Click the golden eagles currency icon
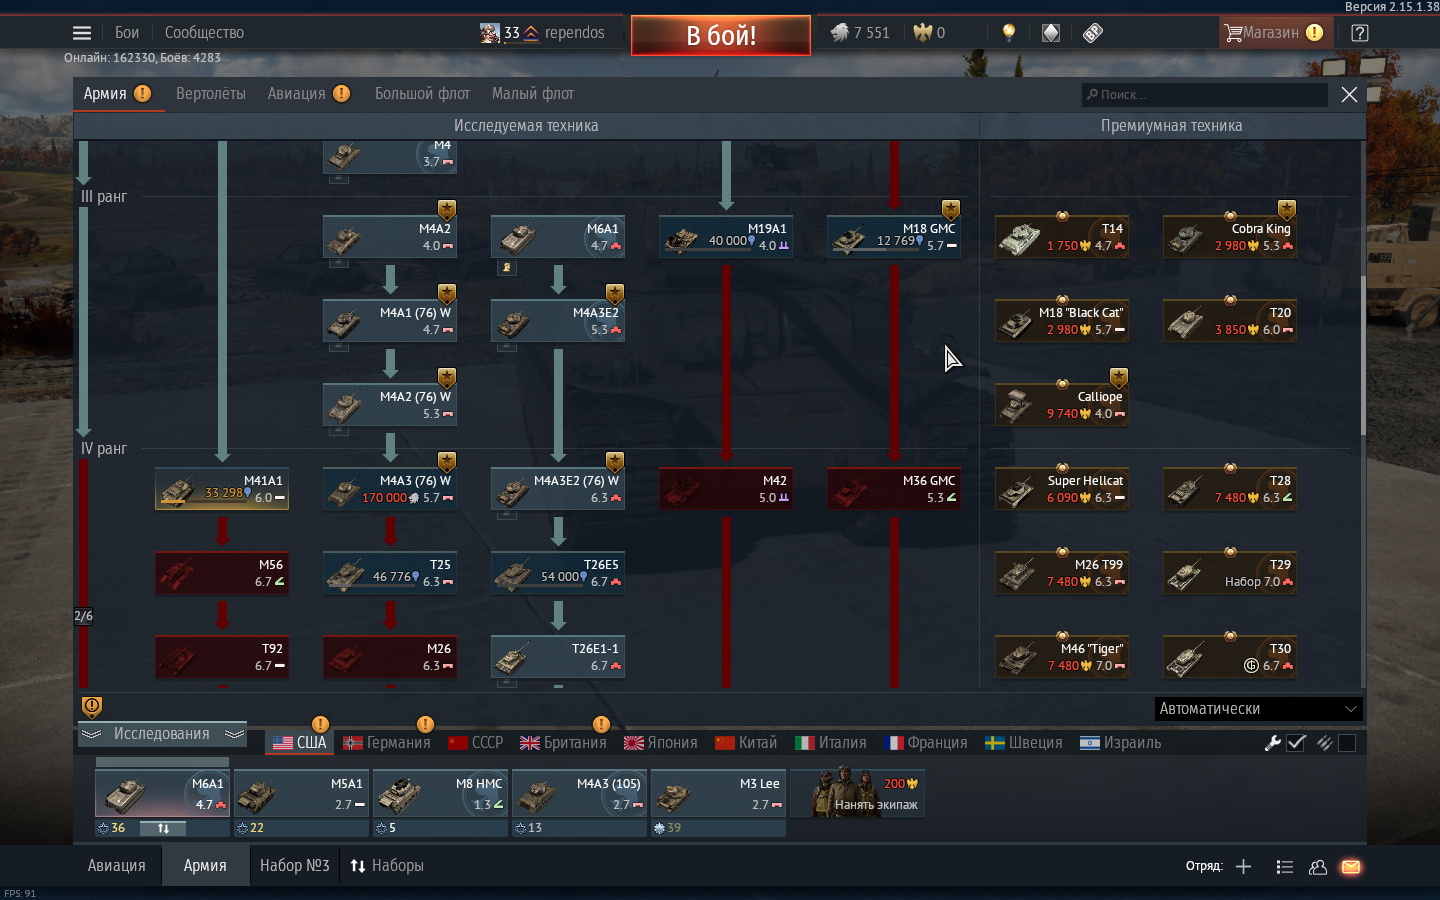The image size is (1440, 900). pyautogui.click(x=922, y=33)
